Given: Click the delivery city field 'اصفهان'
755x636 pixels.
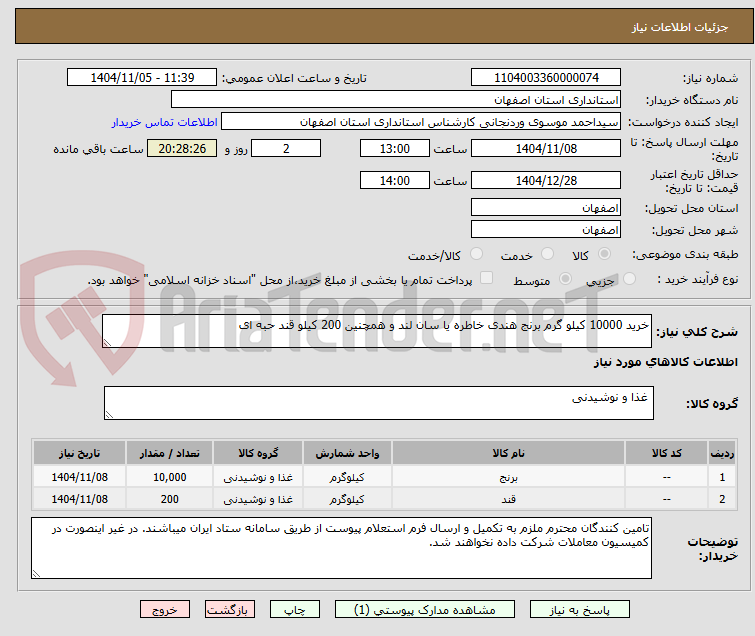Looking at the screenshot, I should coord(546,230).
